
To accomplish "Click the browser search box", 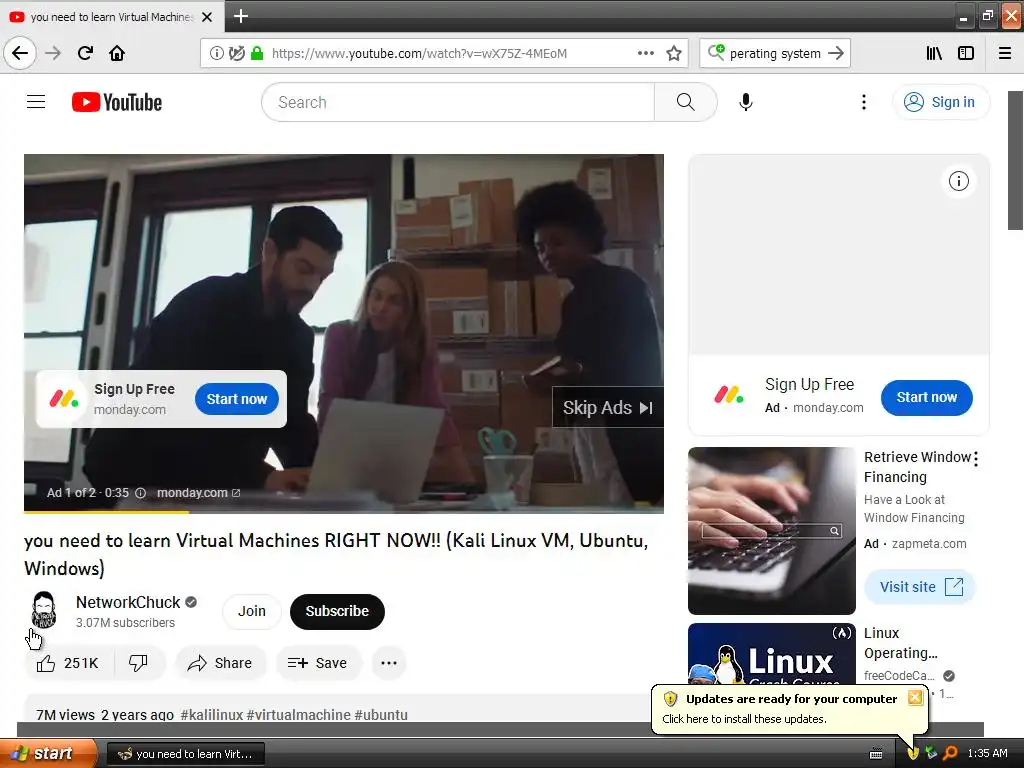I will pos(775,53).
